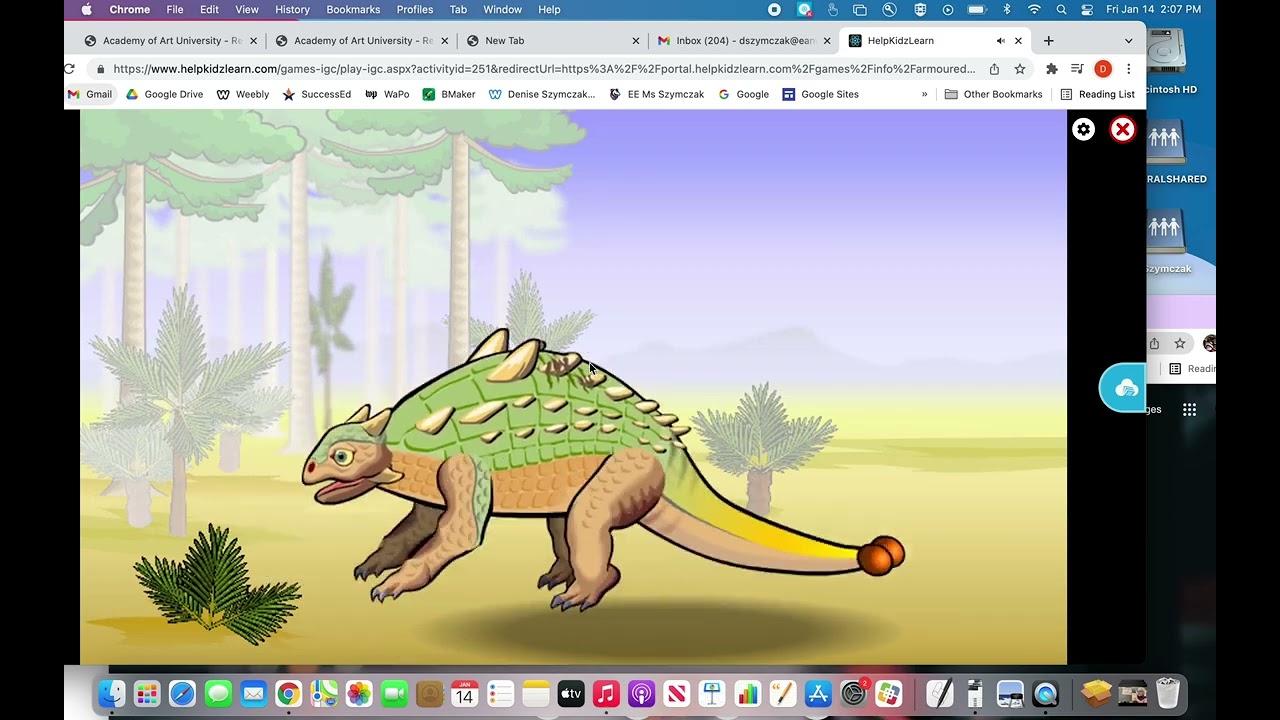Bookmark this page with the star icon

tap(1020, 69)
